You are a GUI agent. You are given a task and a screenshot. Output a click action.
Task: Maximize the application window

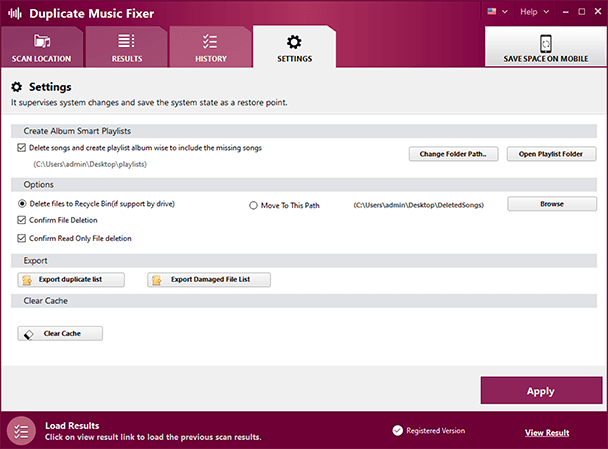click(582, 12)
